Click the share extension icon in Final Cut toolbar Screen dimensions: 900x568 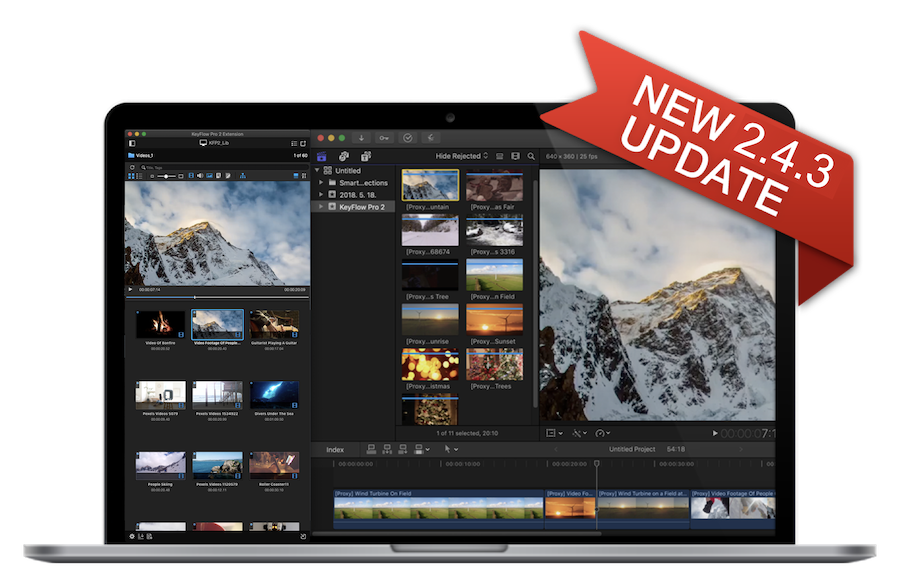(x=430, y=138)
